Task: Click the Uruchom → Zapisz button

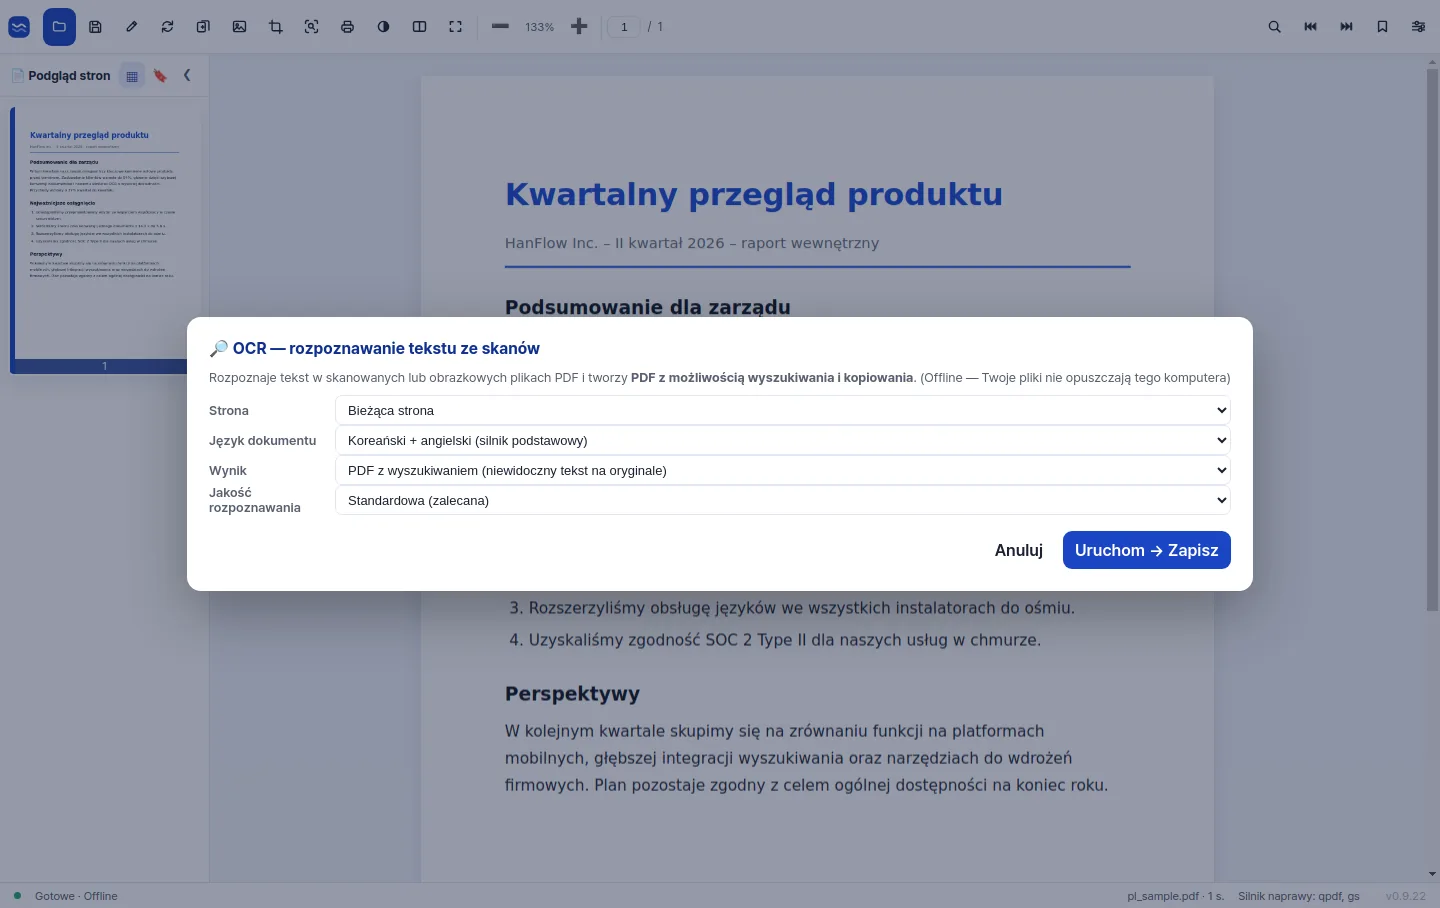Action: pos(1147,550)
